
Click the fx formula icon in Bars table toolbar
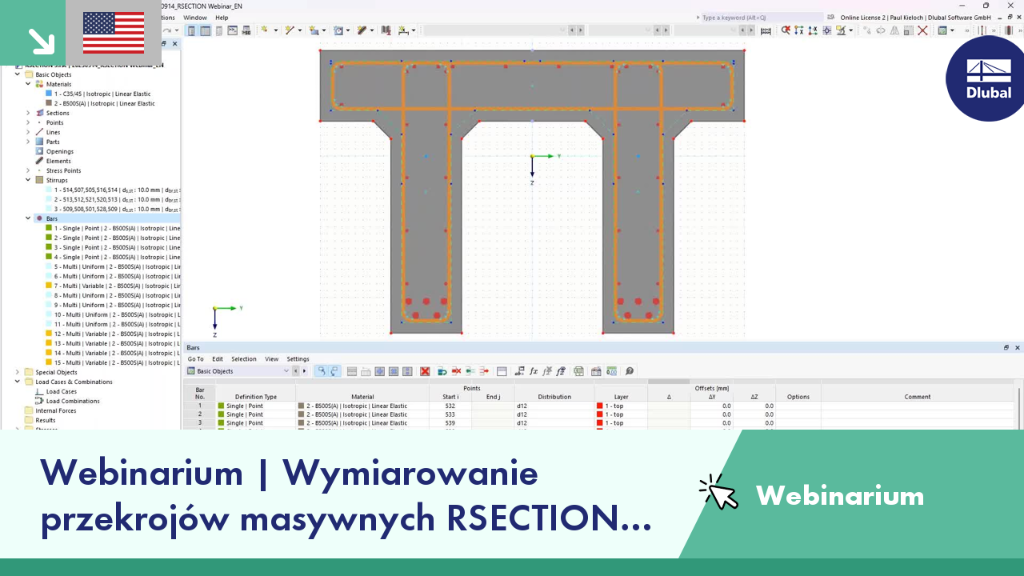coord(534,371)
